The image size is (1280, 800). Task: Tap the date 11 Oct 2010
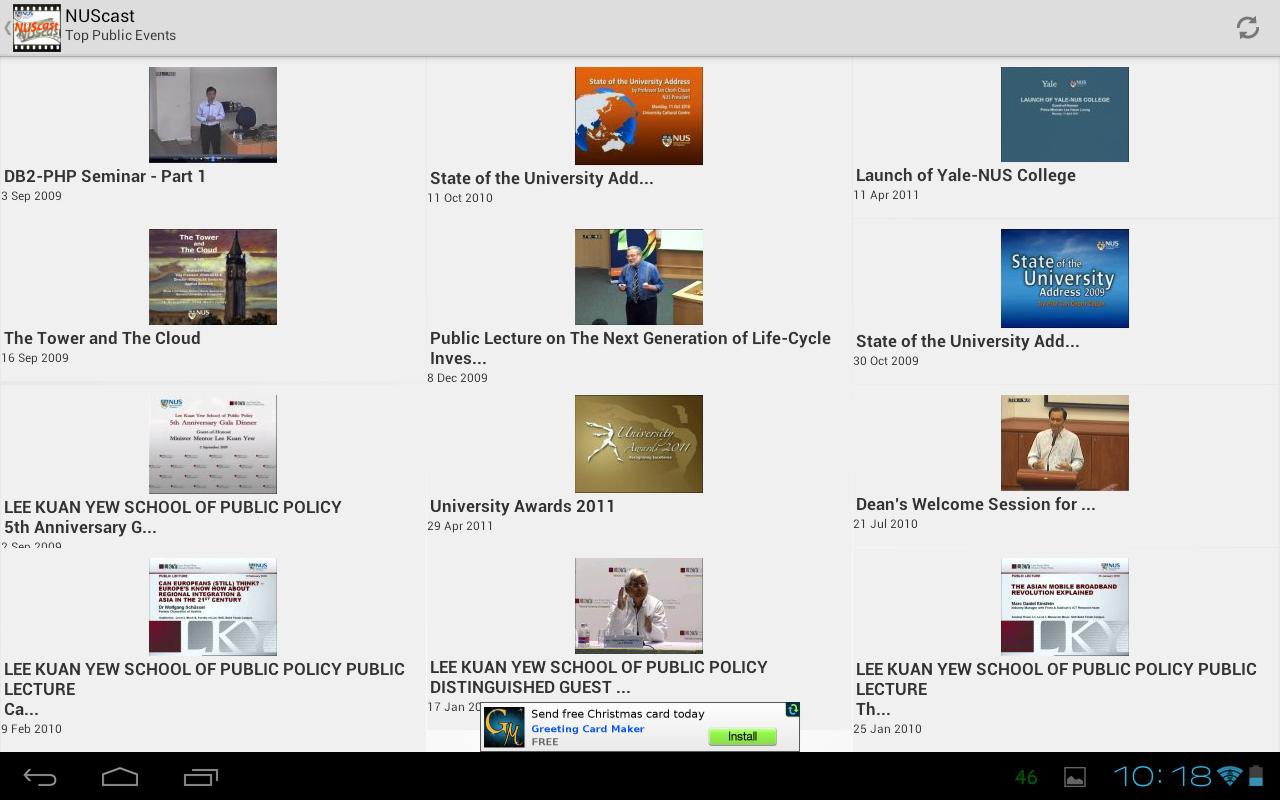tap(460, 198)
